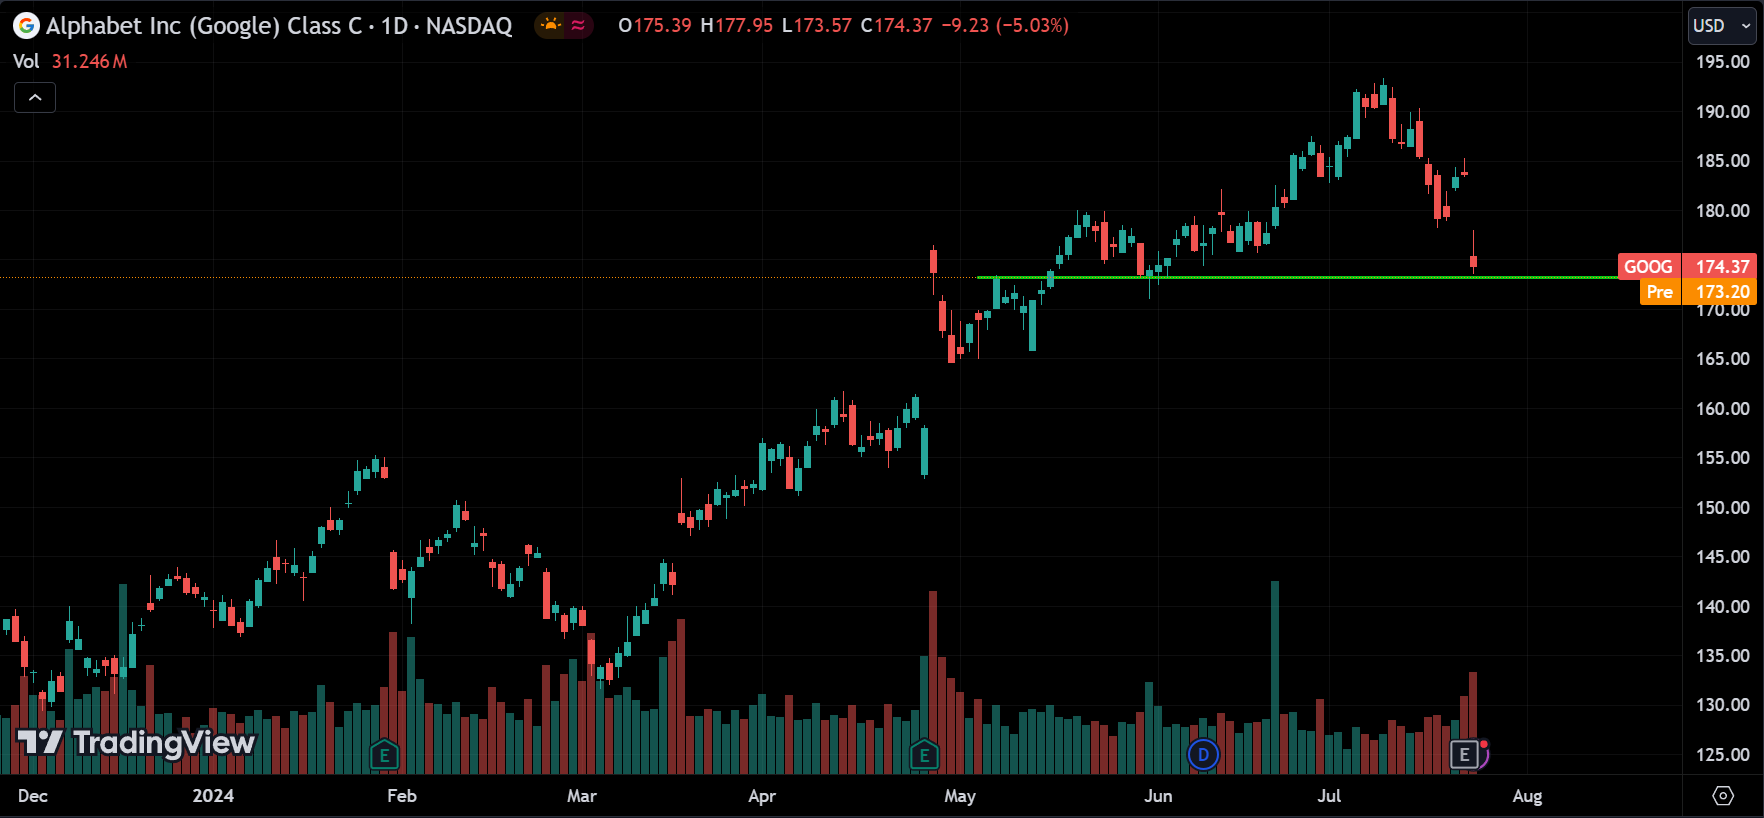Click the May label on the time axis
This screenshot has width=1764, height=818.
(960, 796)
